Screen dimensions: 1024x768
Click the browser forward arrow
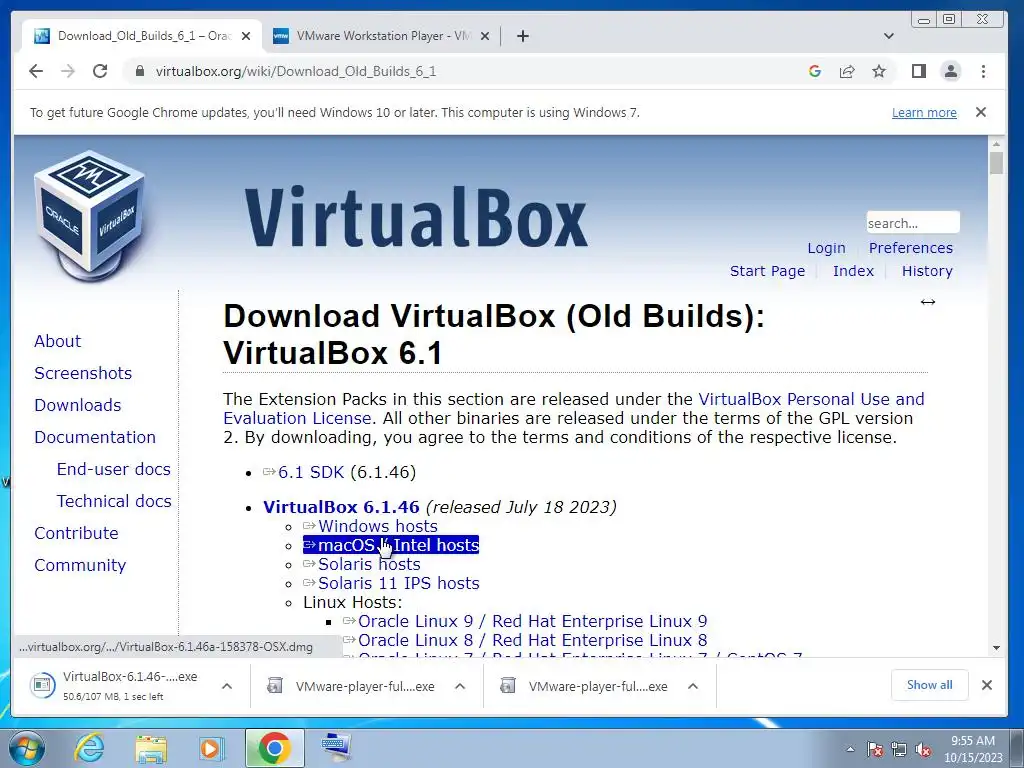[x=68, y=71]
